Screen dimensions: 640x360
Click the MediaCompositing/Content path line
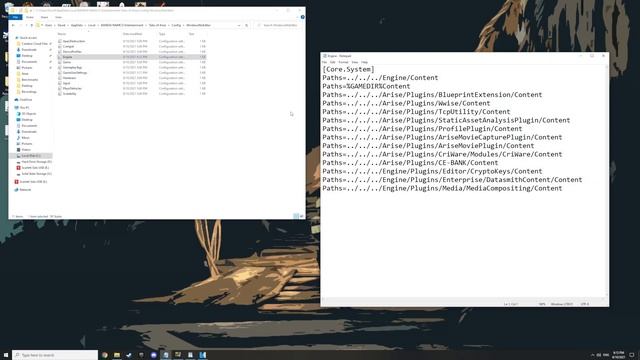pyautogui.click(x=442, y=188)
